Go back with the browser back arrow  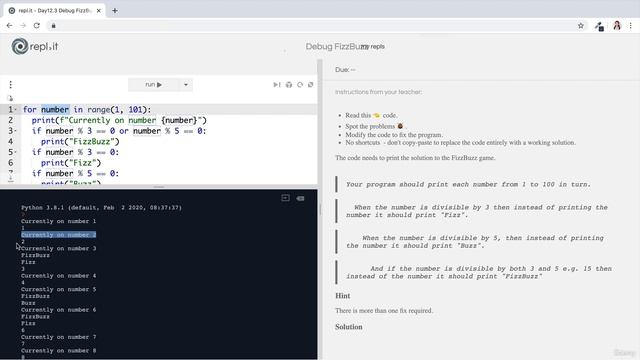9,26
